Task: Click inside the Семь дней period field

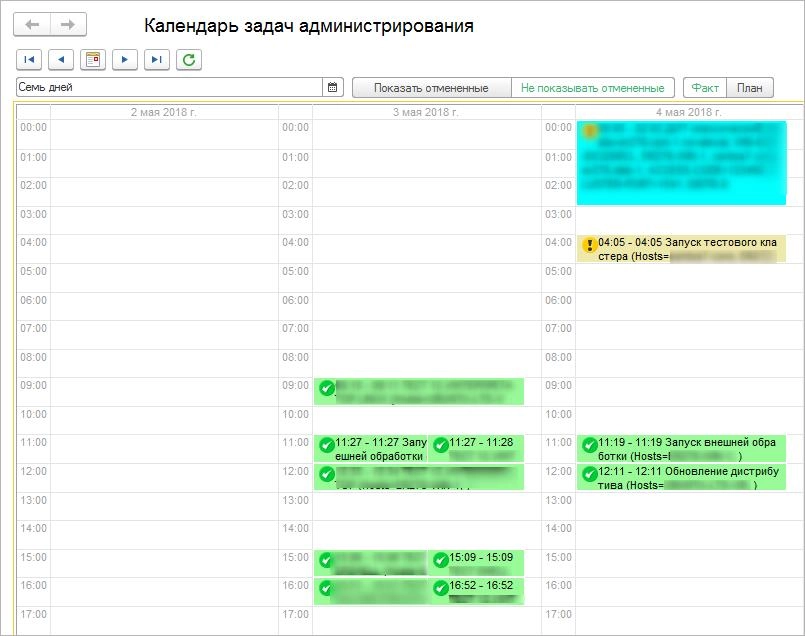Action: [150, 88]
